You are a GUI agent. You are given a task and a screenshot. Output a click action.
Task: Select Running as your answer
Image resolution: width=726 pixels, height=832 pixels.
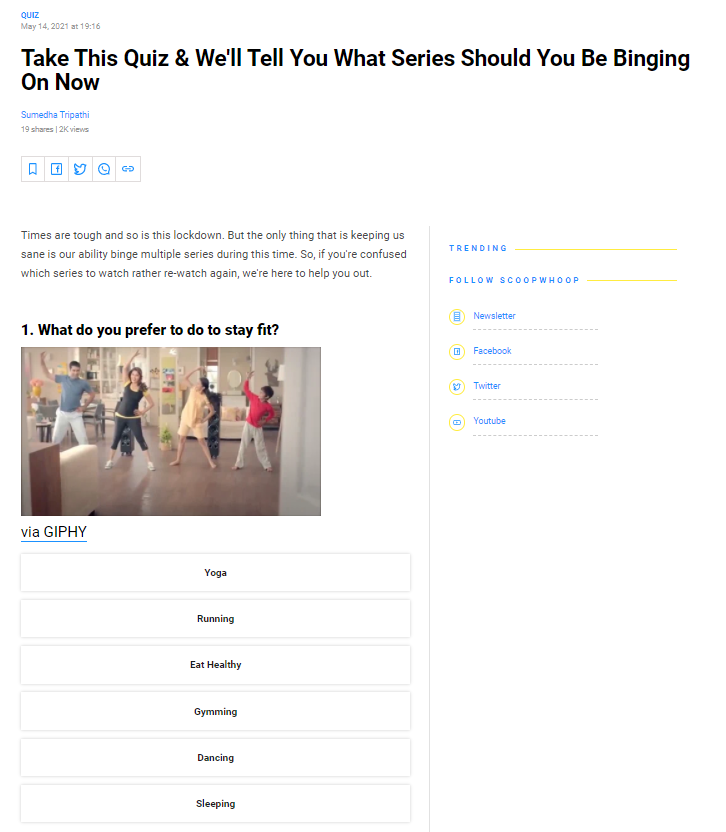pos(215,619)
